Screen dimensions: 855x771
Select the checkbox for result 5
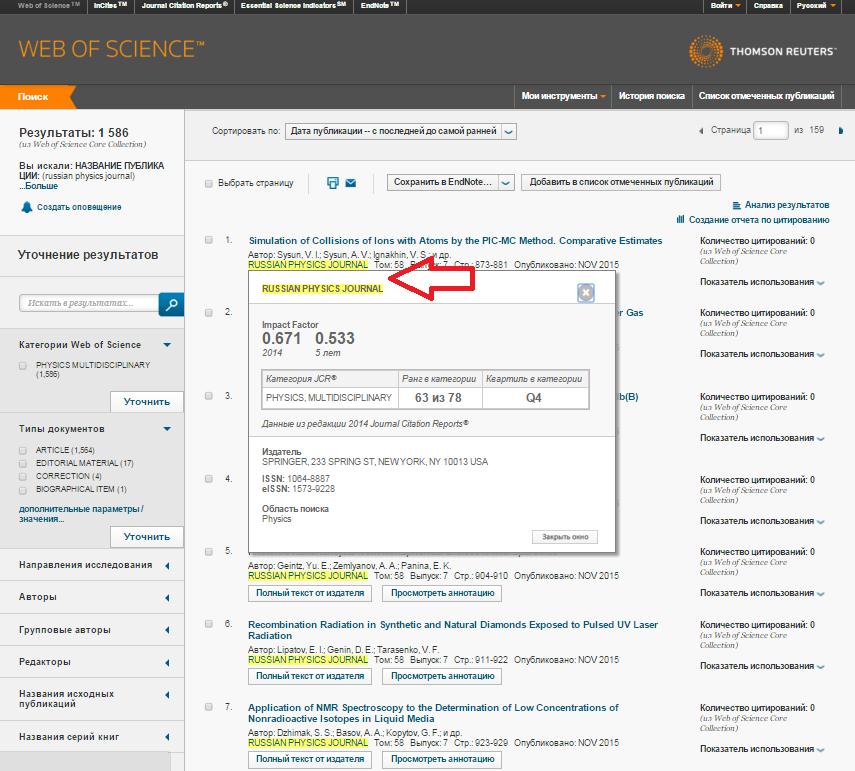tap(208, 551)
